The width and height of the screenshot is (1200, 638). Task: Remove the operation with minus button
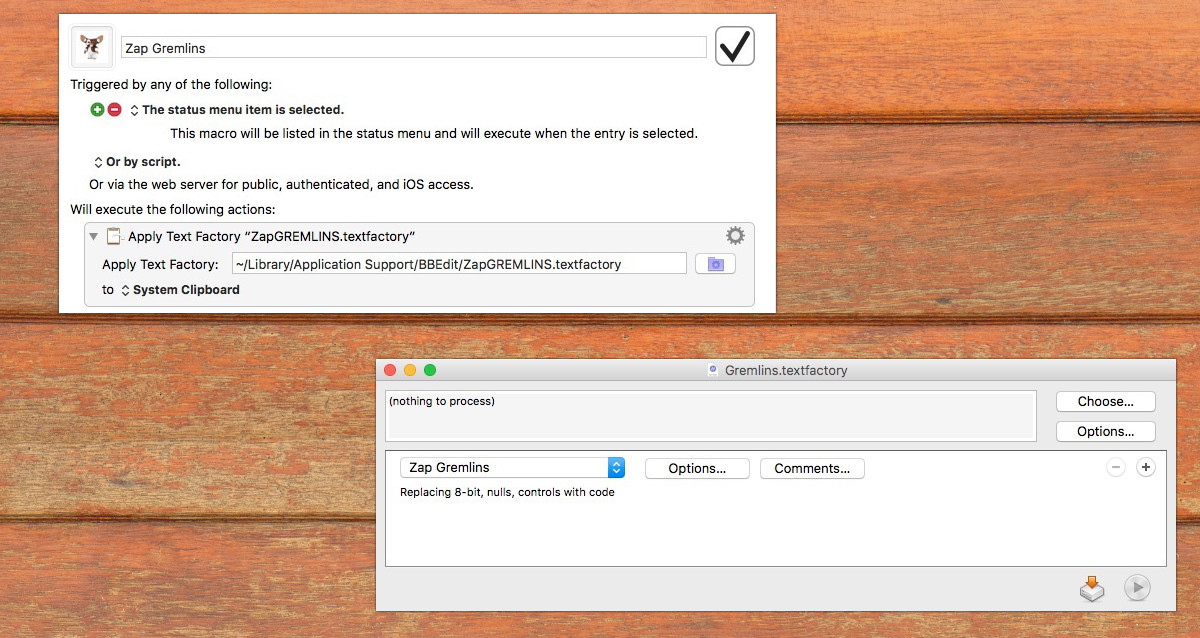1117,467
